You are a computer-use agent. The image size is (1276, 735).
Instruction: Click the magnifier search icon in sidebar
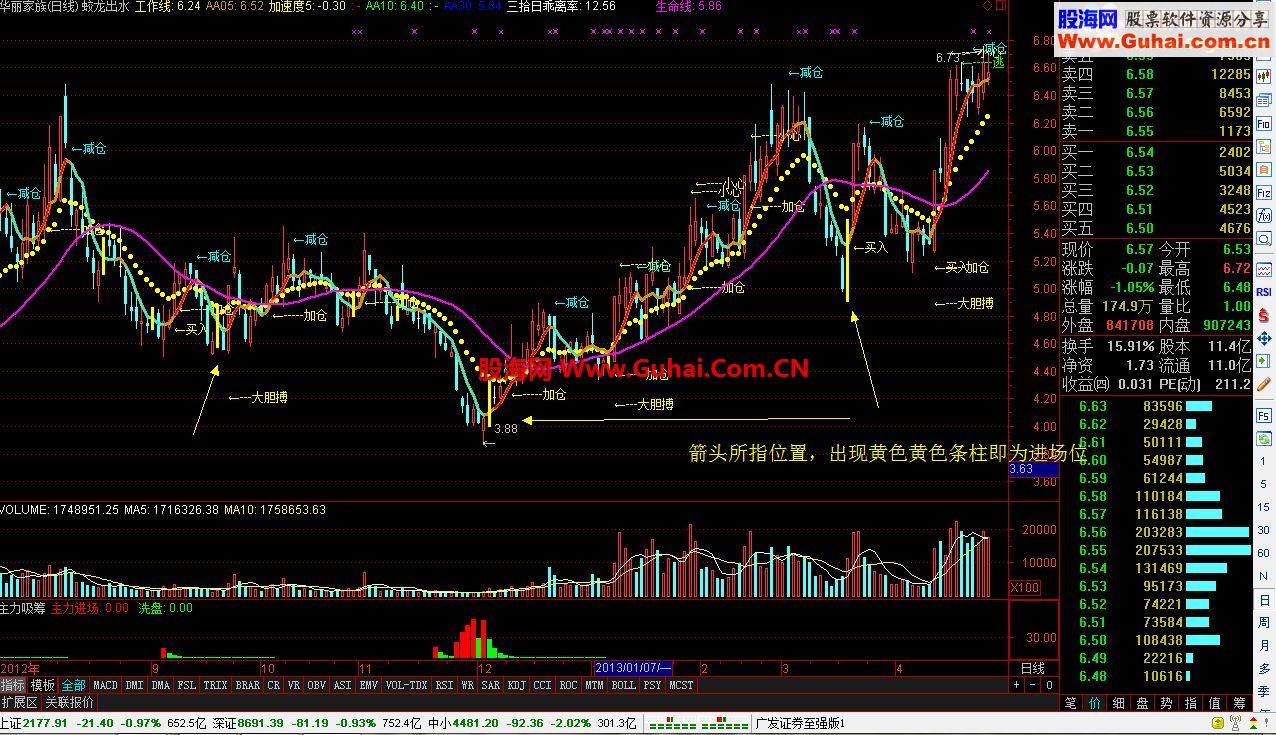pyautogui.click(x=1264, y=238)
